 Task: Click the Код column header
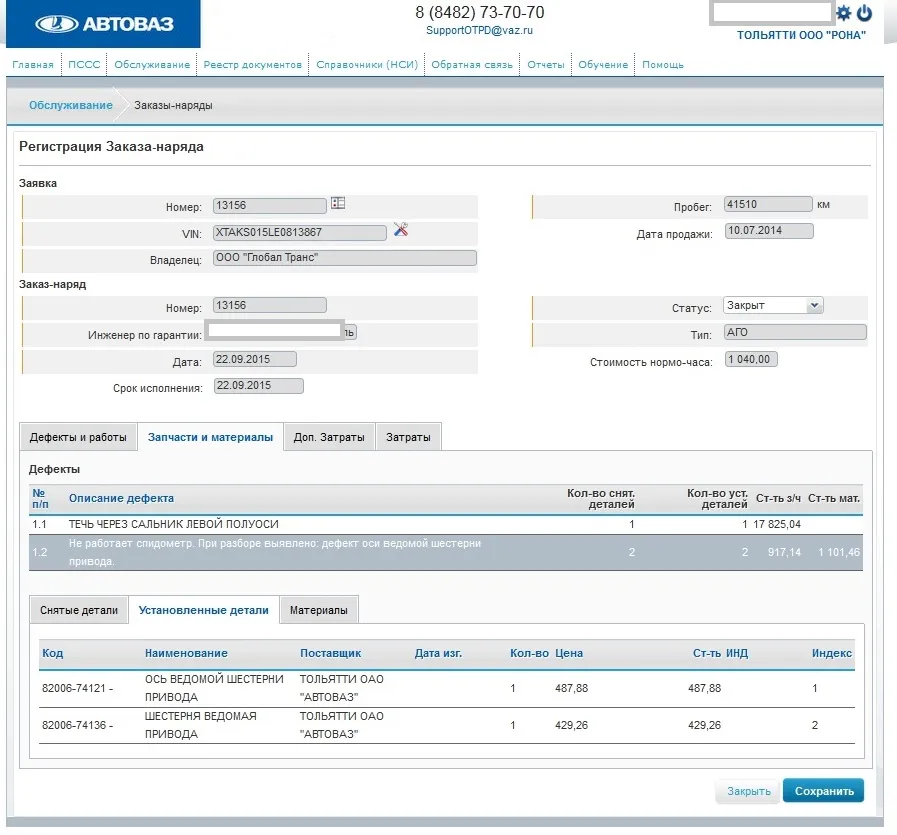[x=53, y=653]
